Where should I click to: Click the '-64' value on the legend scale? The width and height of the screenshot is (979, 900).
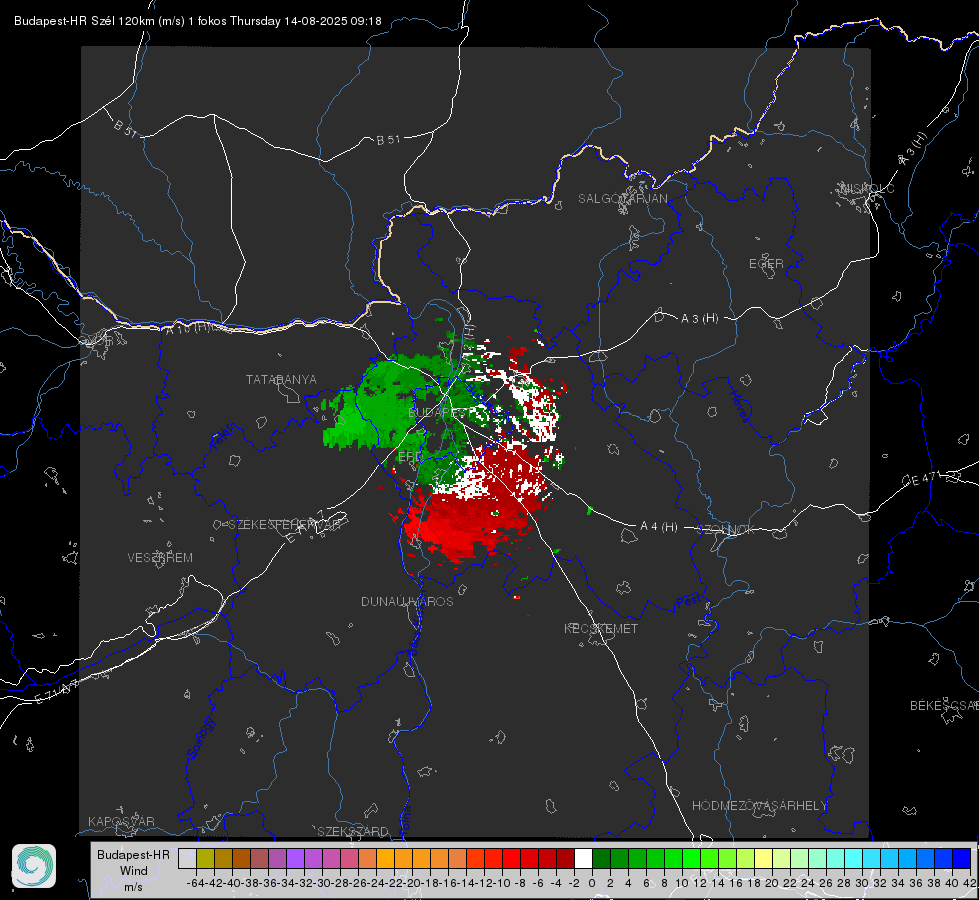pos(195,883)
